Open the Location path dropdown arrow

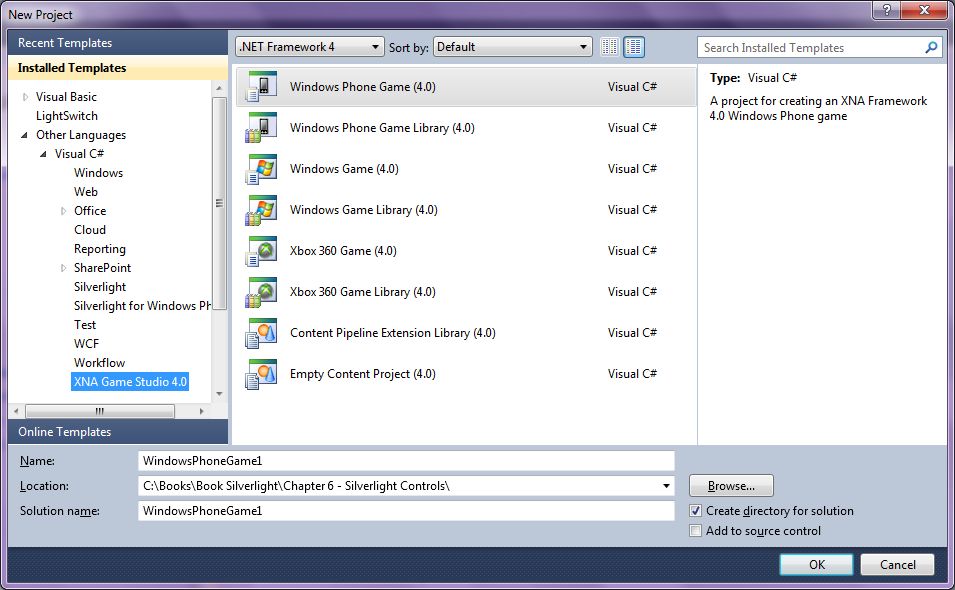[666, 486]
